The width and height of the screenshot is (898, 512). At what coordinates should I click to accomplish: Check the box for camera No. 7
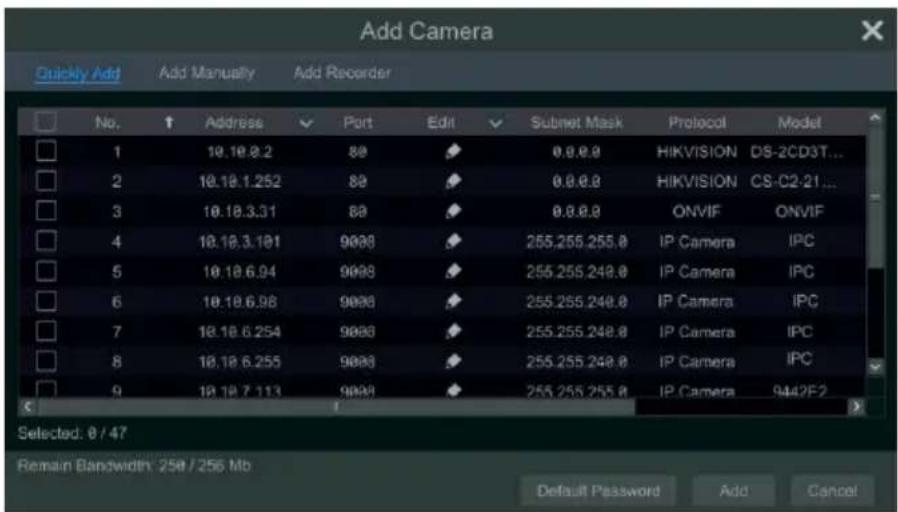click(x=46, y=331)
